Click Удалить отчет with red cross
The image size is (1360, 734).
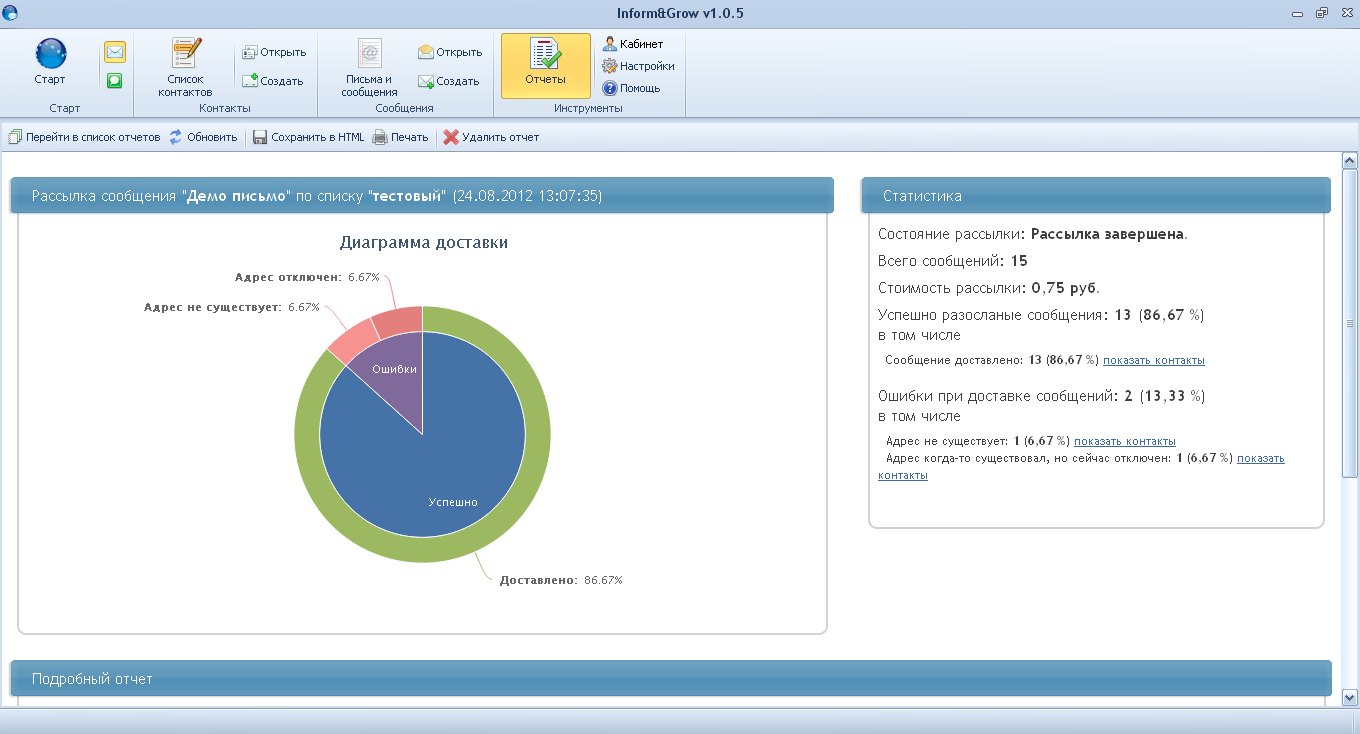[x=491, y=137]
